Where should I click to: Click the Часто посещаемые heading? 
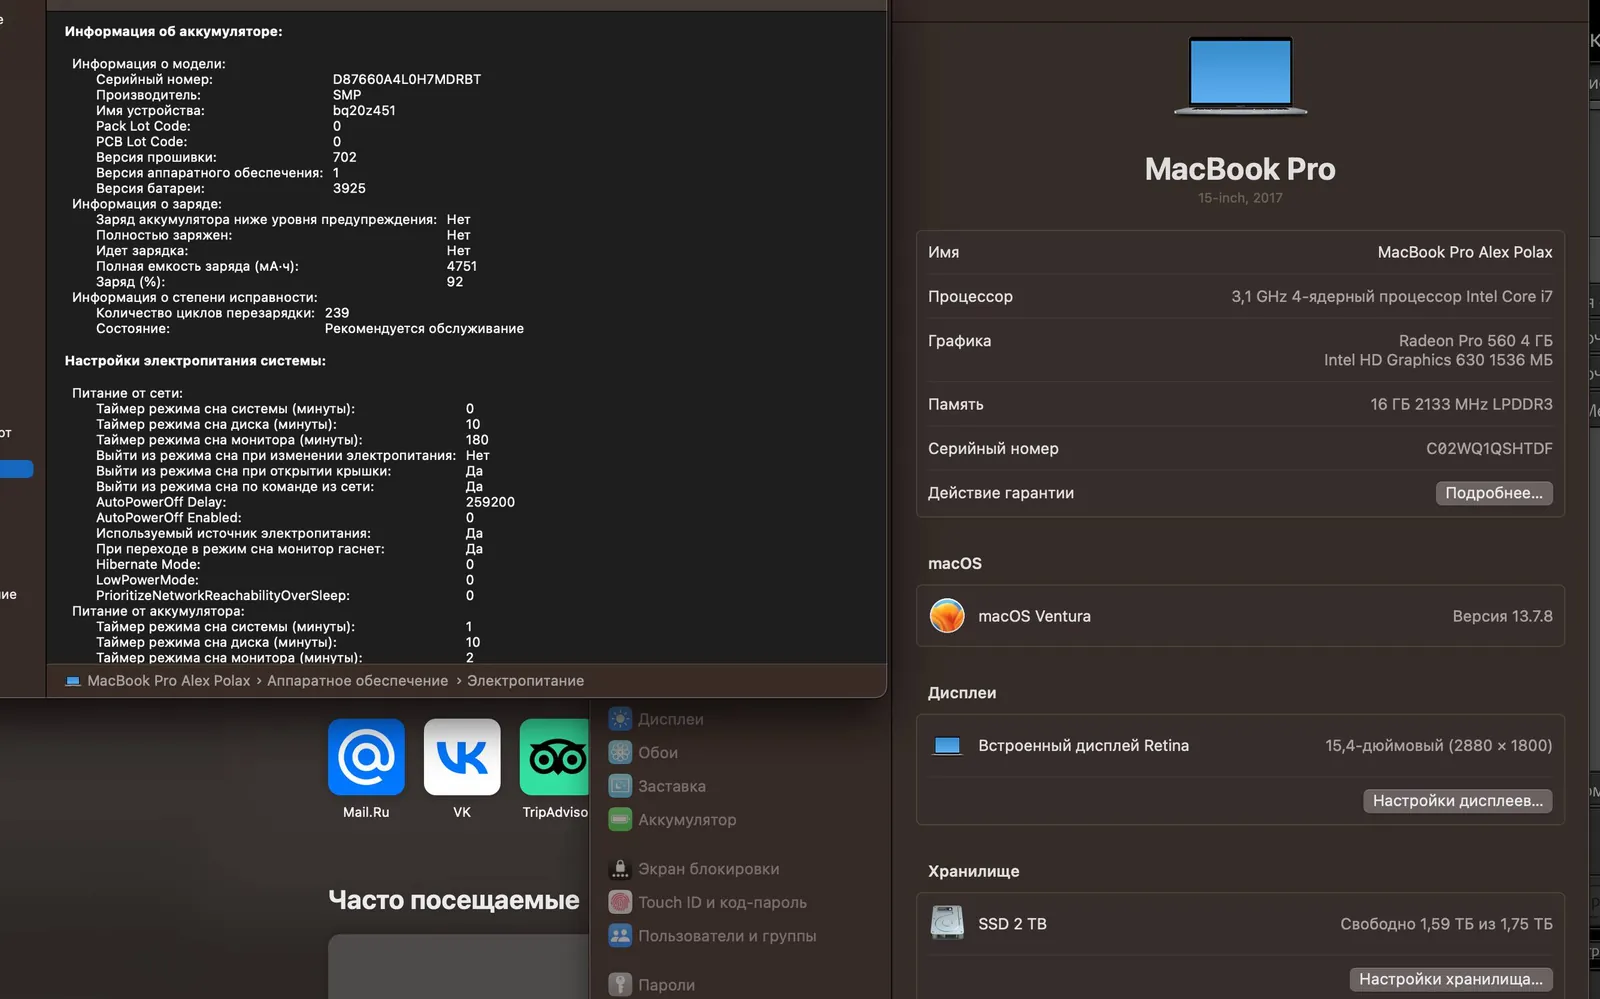click(x=454, y=900)
